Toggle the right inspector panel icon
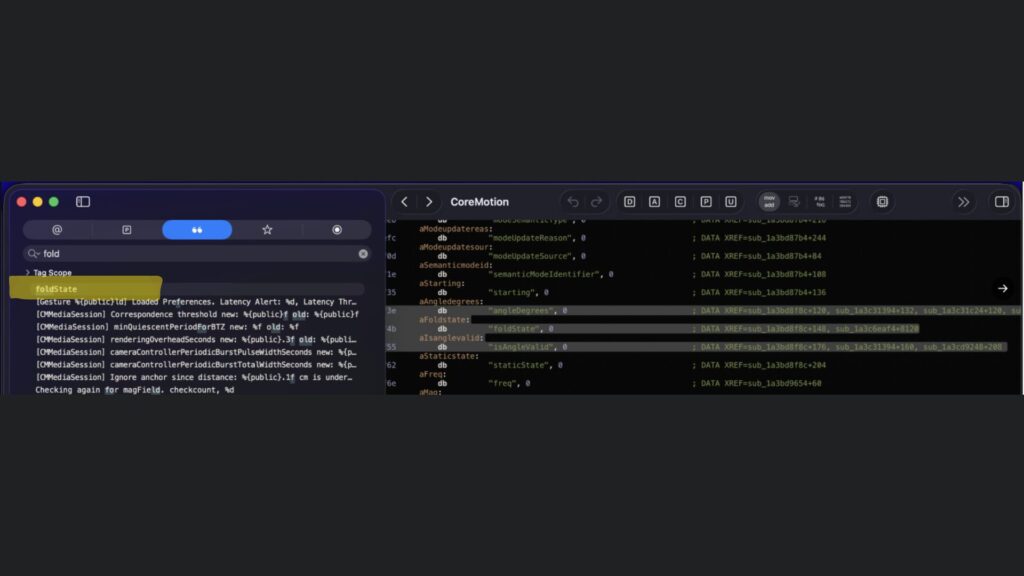 [1002, 202]
